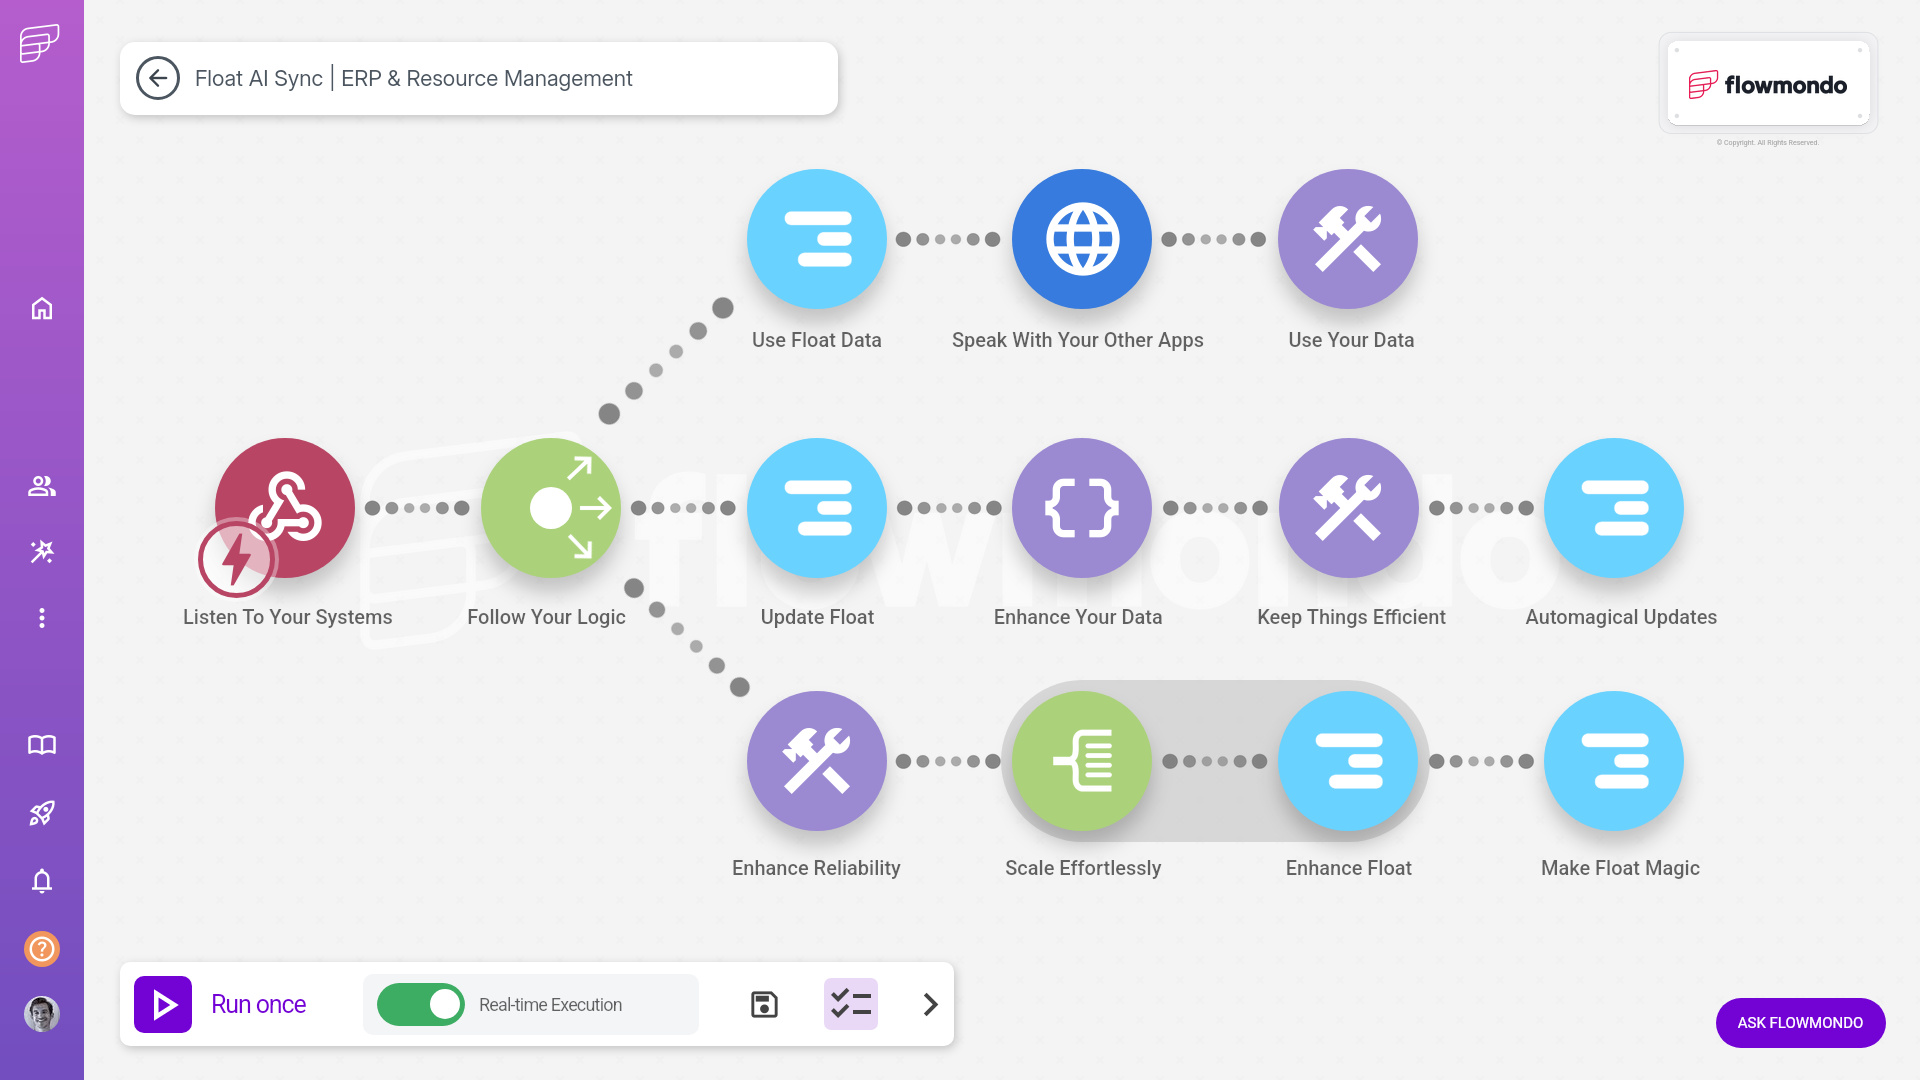This screenshot has width=1920, height=1080.
Task: Select the Scale Effortlessly iterator module
Action: (1082, 761)
